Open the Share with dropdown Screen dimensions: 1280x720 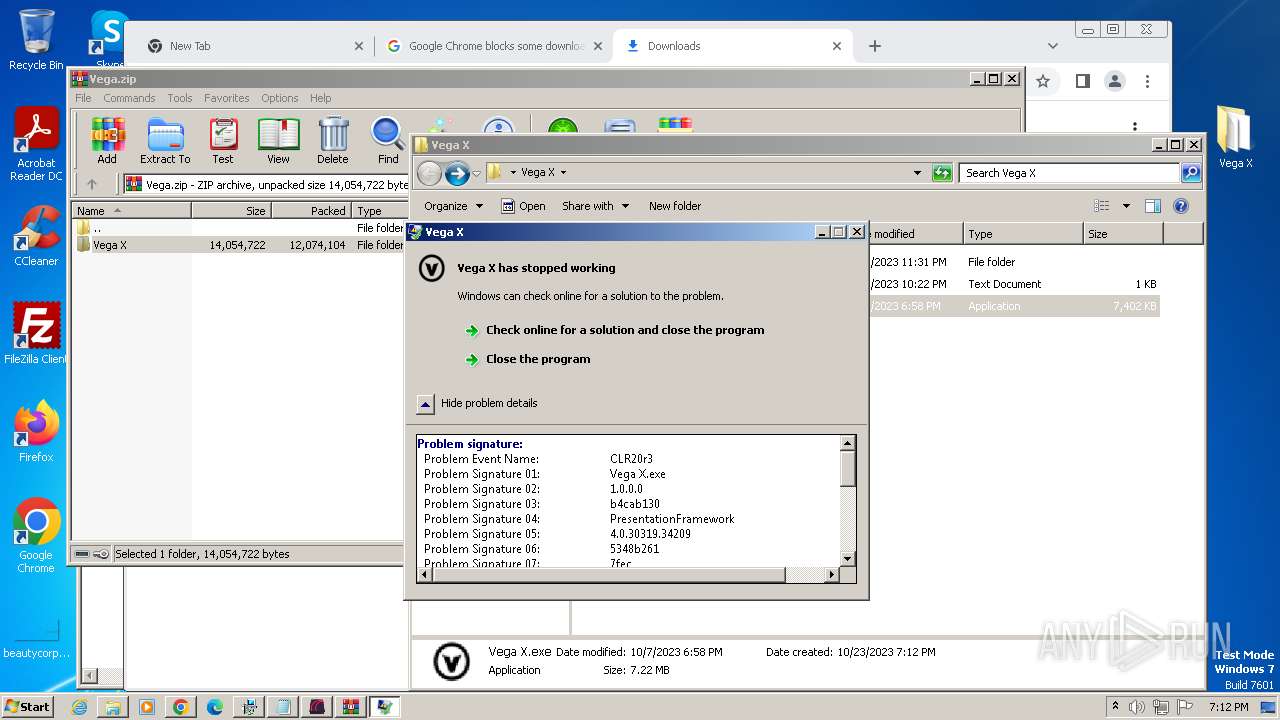click(596, 206)
